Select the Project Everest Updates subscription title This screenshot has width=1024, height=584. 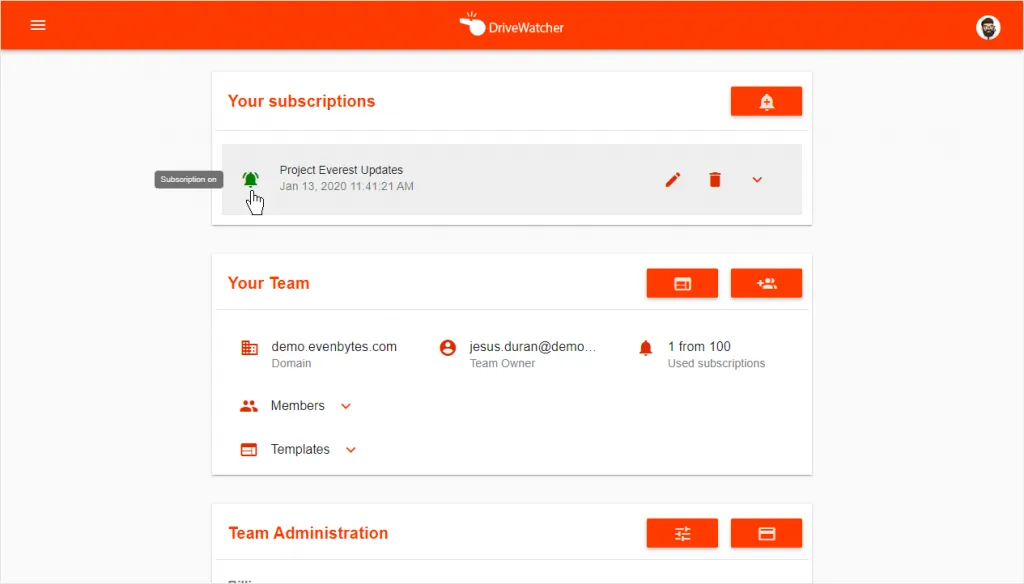341,170
